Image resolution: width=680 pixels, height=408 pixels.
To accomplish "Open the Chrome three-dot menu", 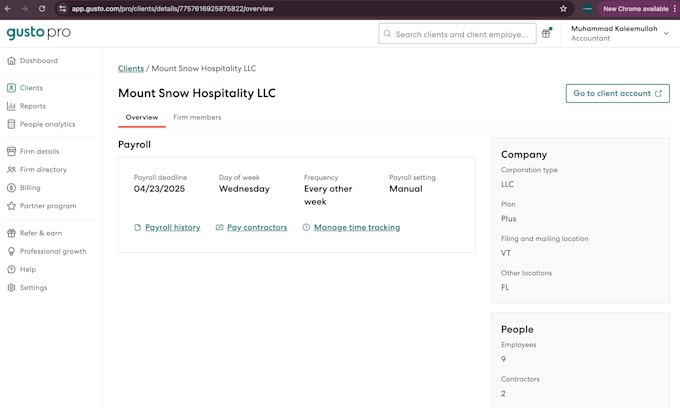I will click(x=674, y=9).
